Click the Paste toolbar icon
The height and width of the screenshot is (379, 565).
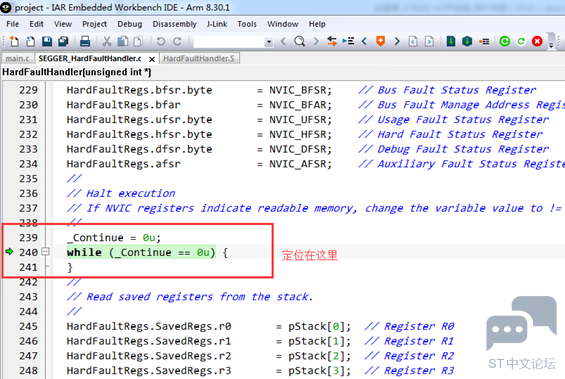pos(138,41)
